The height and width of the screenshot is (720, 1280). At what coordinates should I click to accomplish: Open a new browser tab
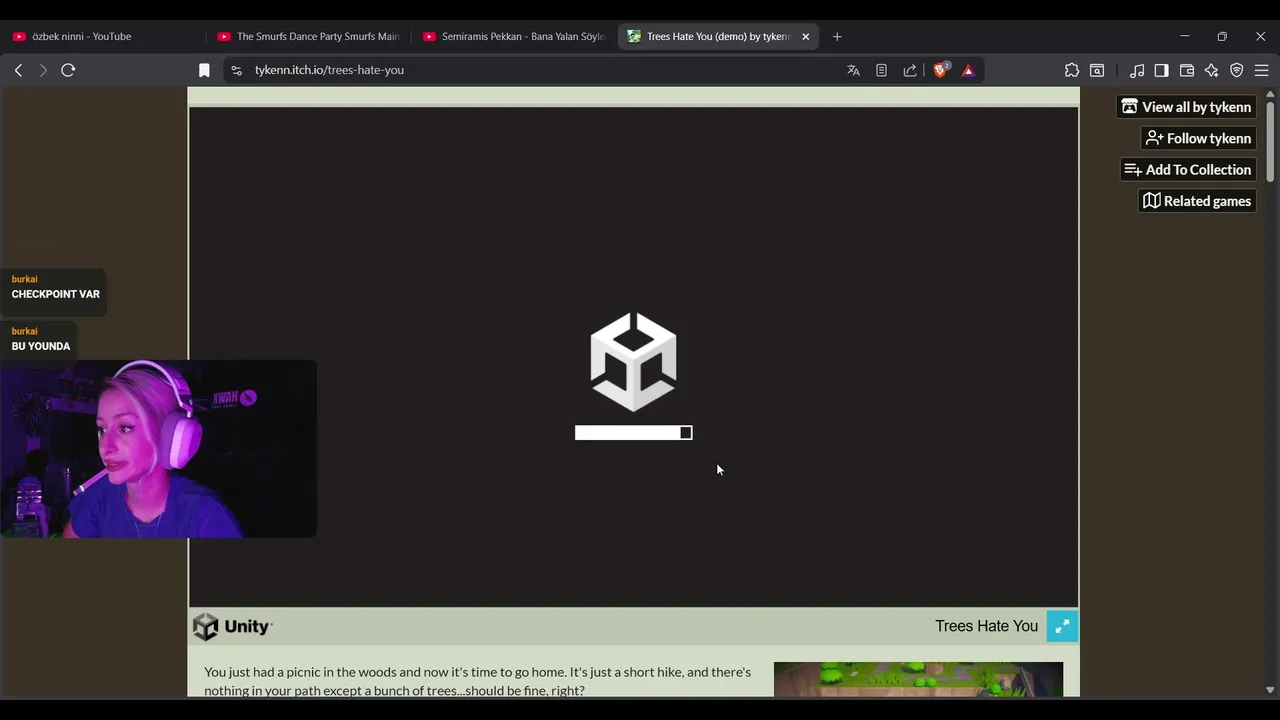837,36
